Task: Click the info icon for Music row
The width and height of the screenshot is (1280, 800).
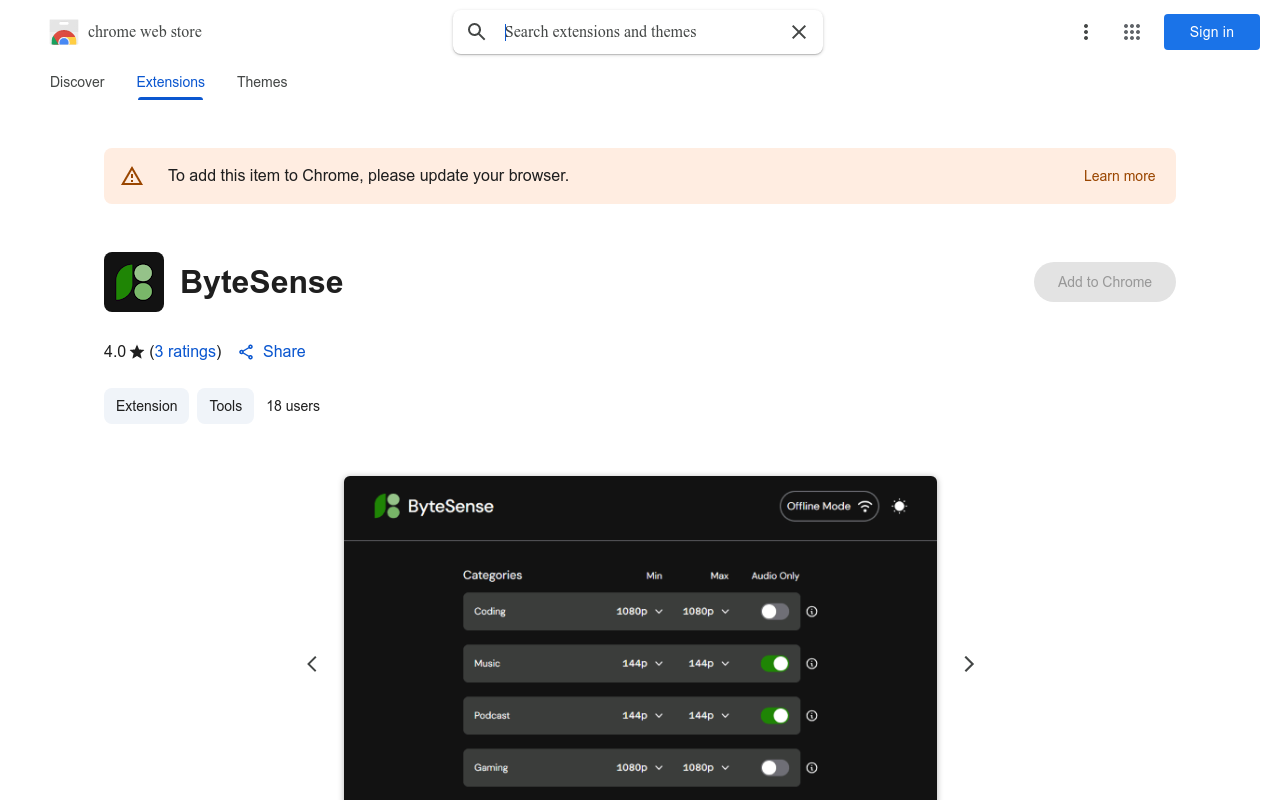Action: point(812,663)
